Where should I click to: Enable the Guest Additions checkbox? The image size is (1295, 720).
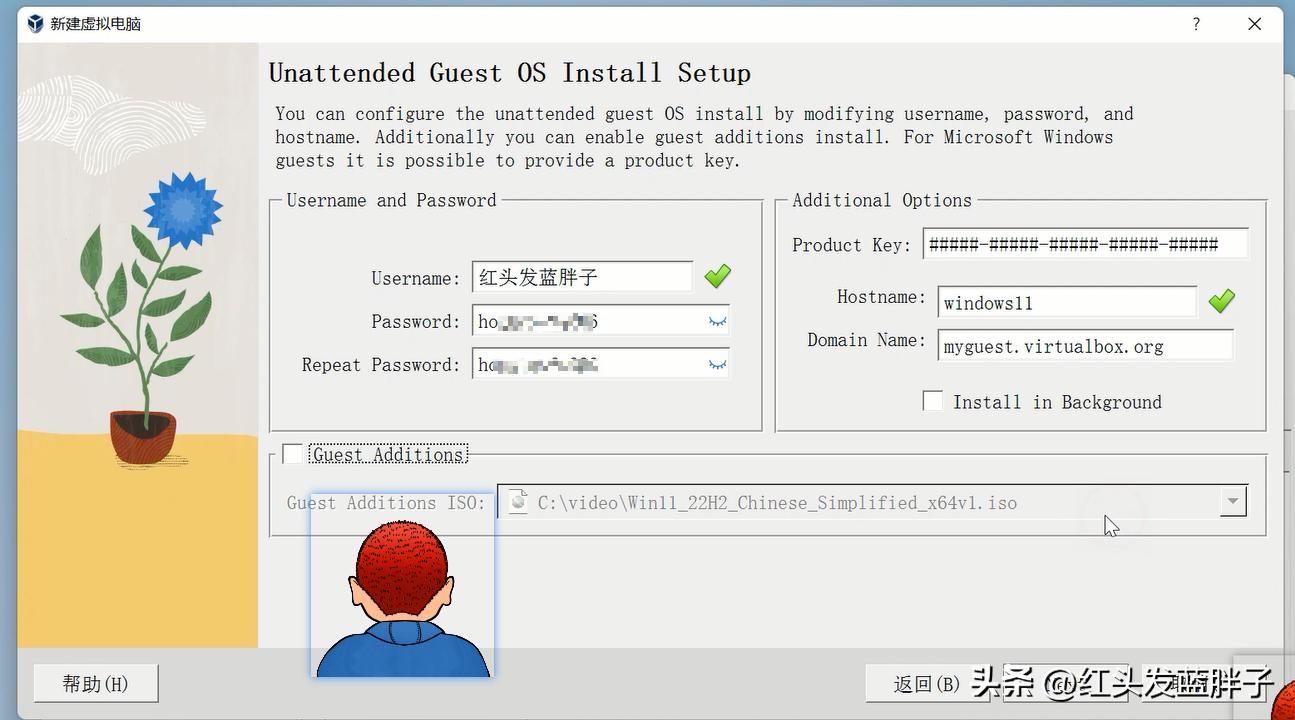coord(292,453)
